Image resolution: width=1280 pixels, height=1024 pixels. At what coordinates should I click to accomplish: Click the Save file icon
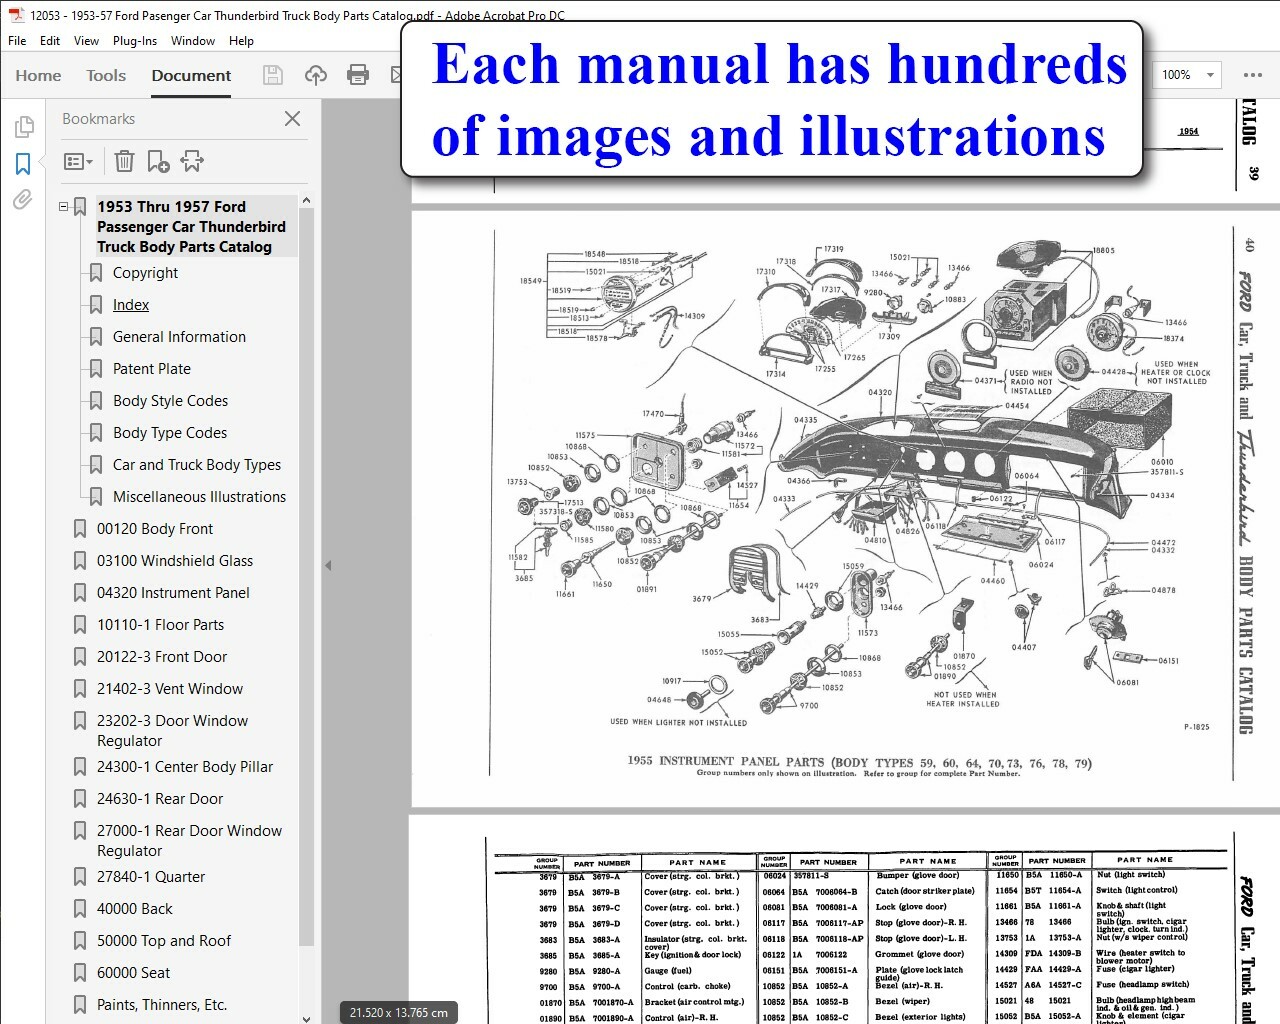click(272, 75)
